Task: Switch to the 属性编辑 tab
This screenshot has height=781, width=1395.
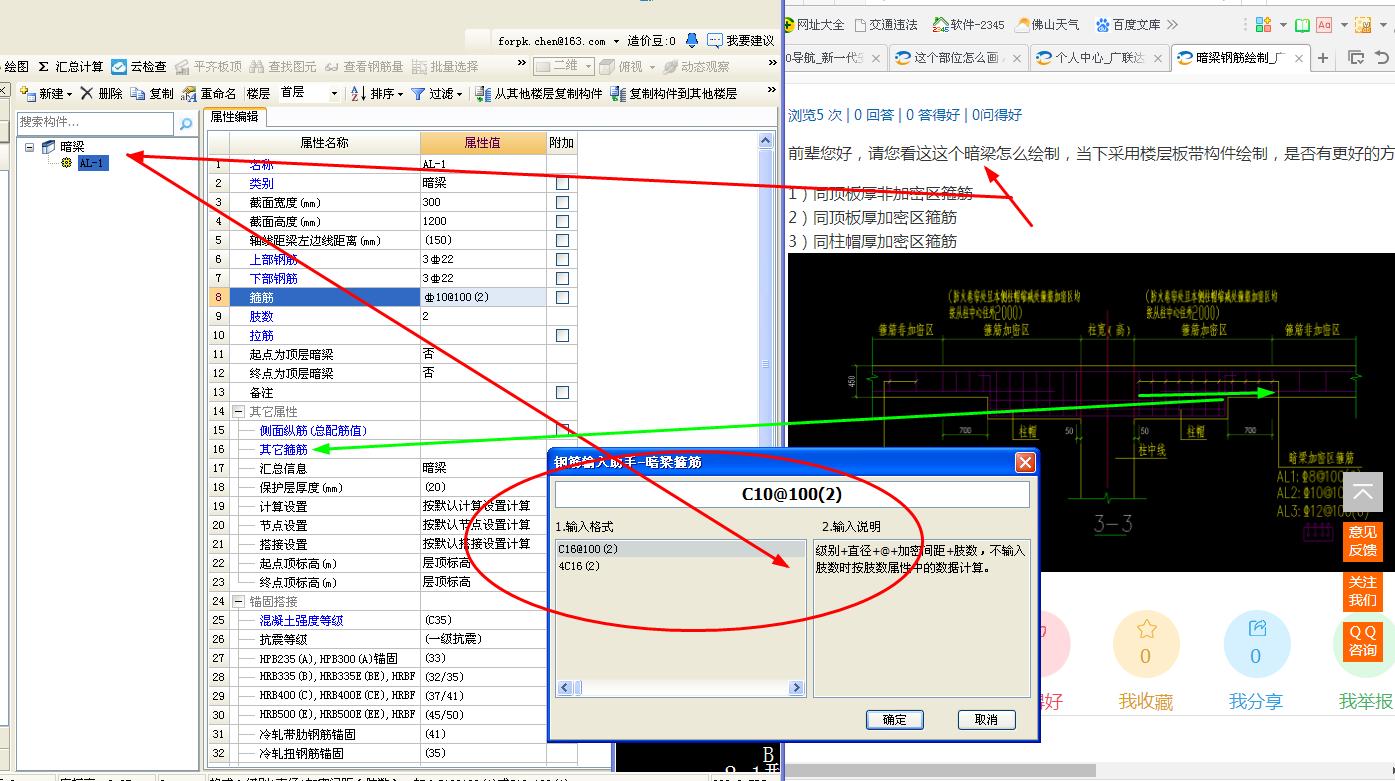Action: (x=233, y=117)
